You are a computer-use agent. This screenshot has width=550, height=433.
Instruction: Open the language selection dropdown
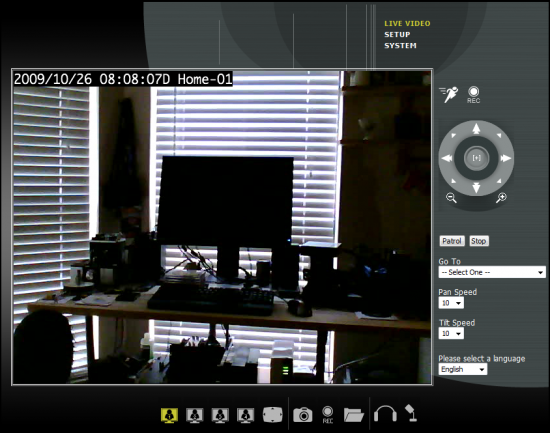[463, 369]
